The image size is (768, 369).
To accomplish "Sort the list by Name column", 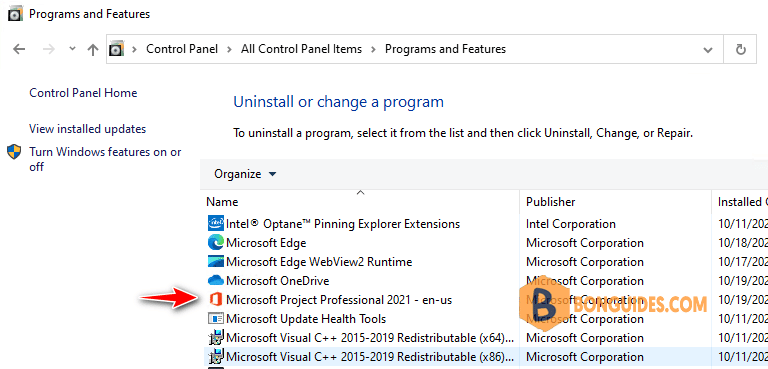I will pos(360,201).
